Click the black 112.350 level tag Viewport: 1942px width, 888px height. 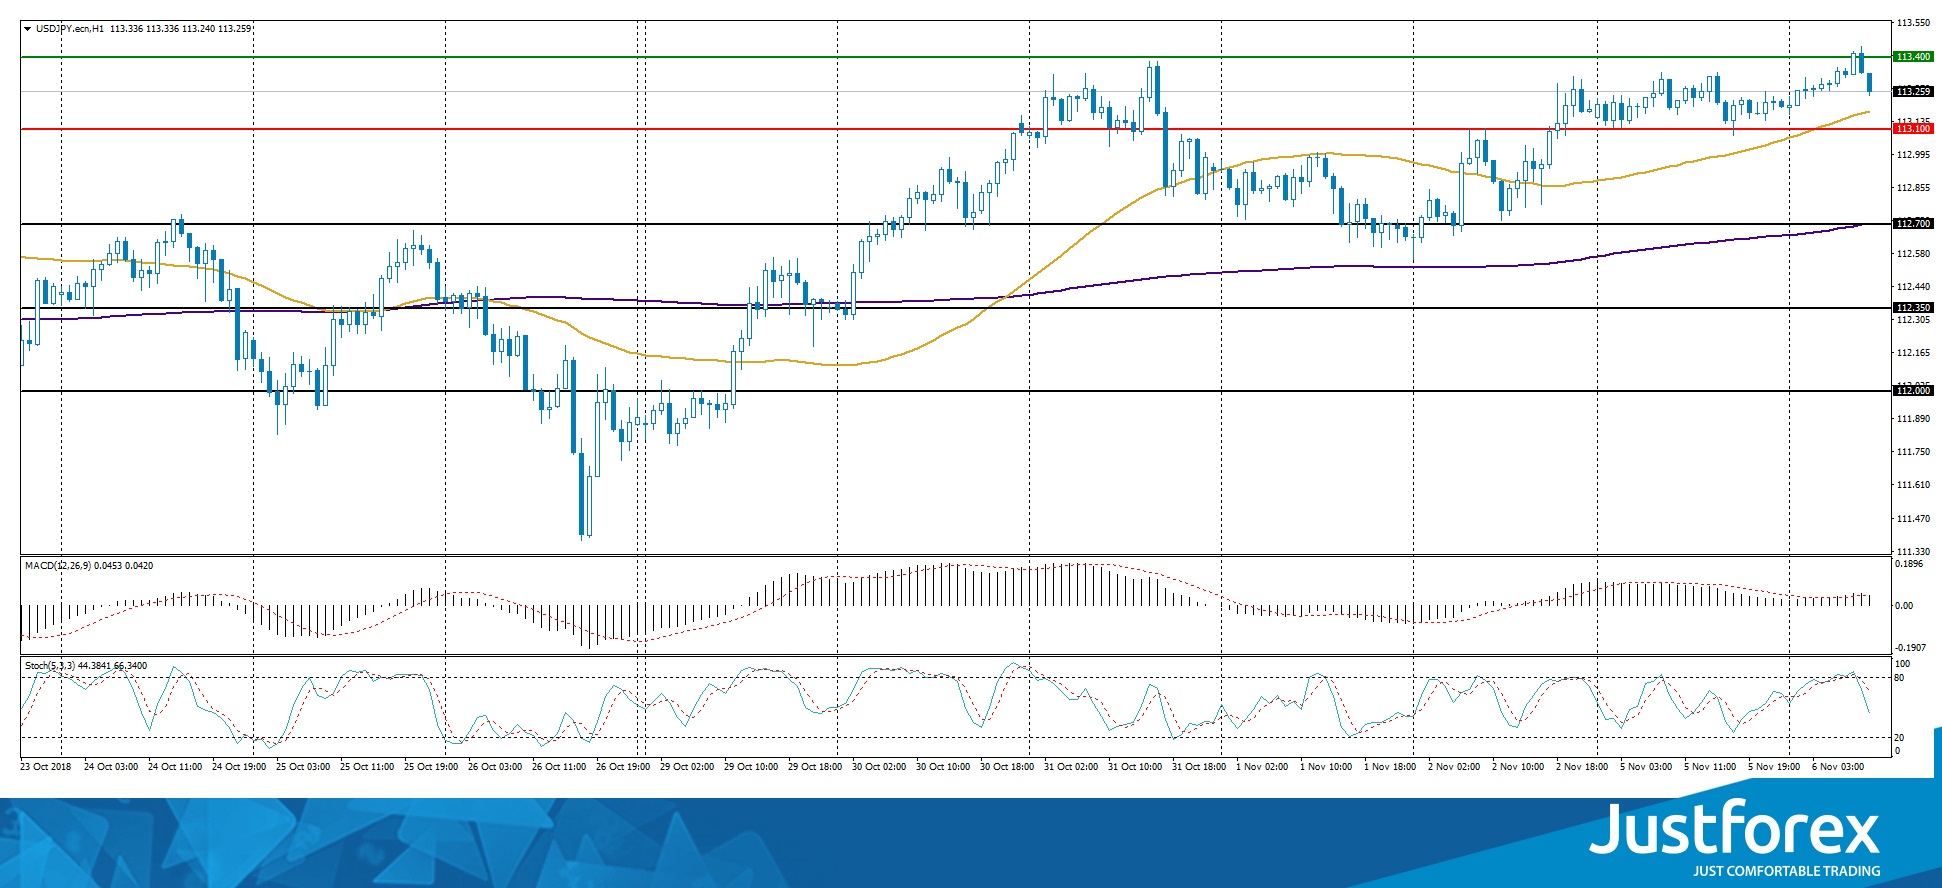tap(1913, 308)
